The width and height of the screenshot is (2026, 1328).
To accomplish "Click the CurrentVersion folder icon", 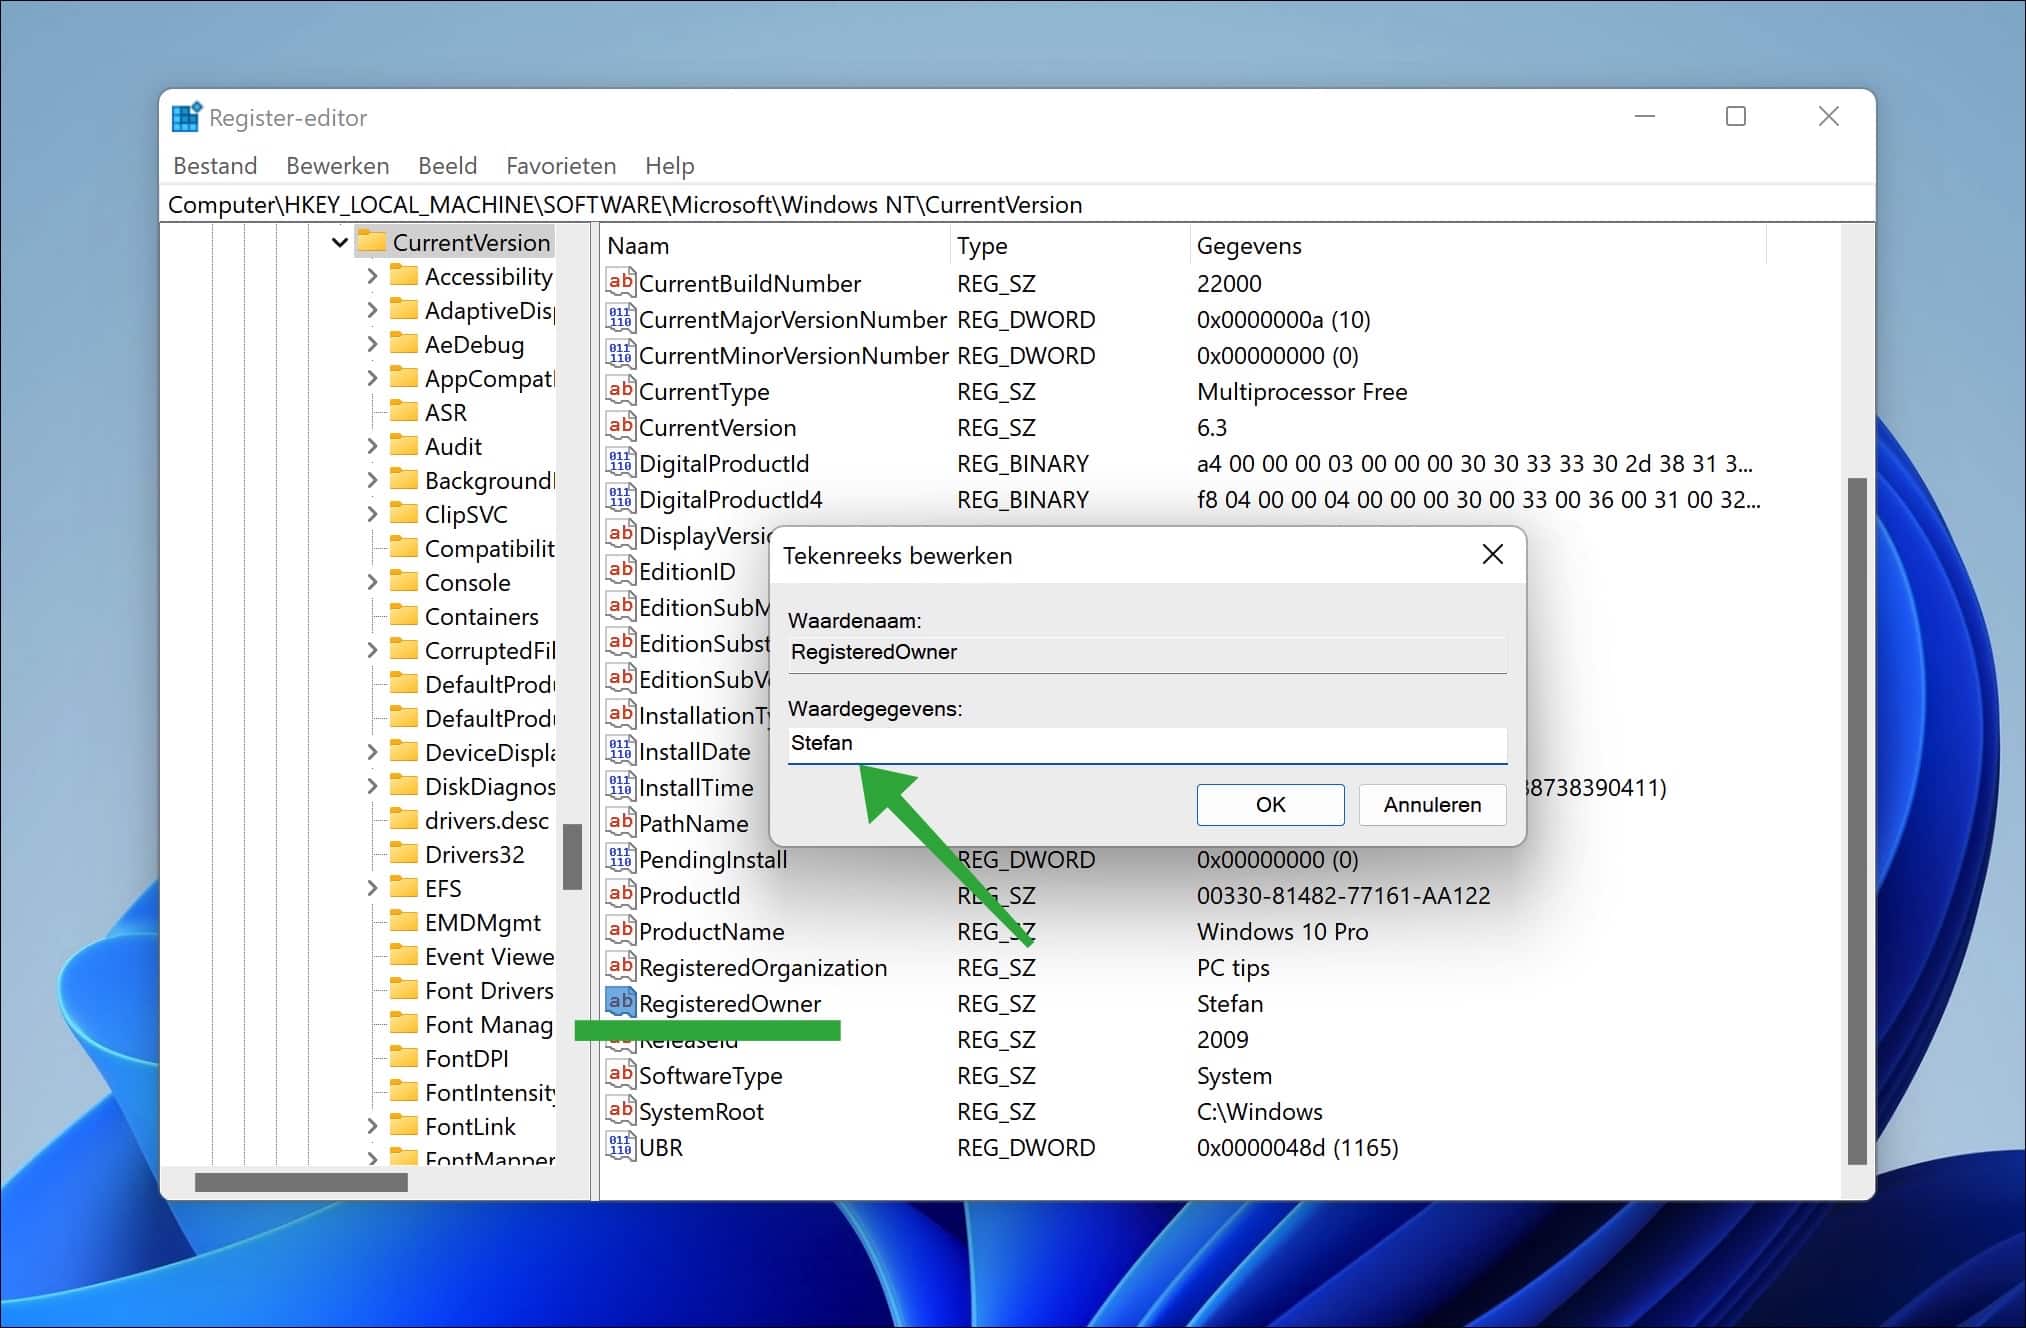I will point(372,241).
